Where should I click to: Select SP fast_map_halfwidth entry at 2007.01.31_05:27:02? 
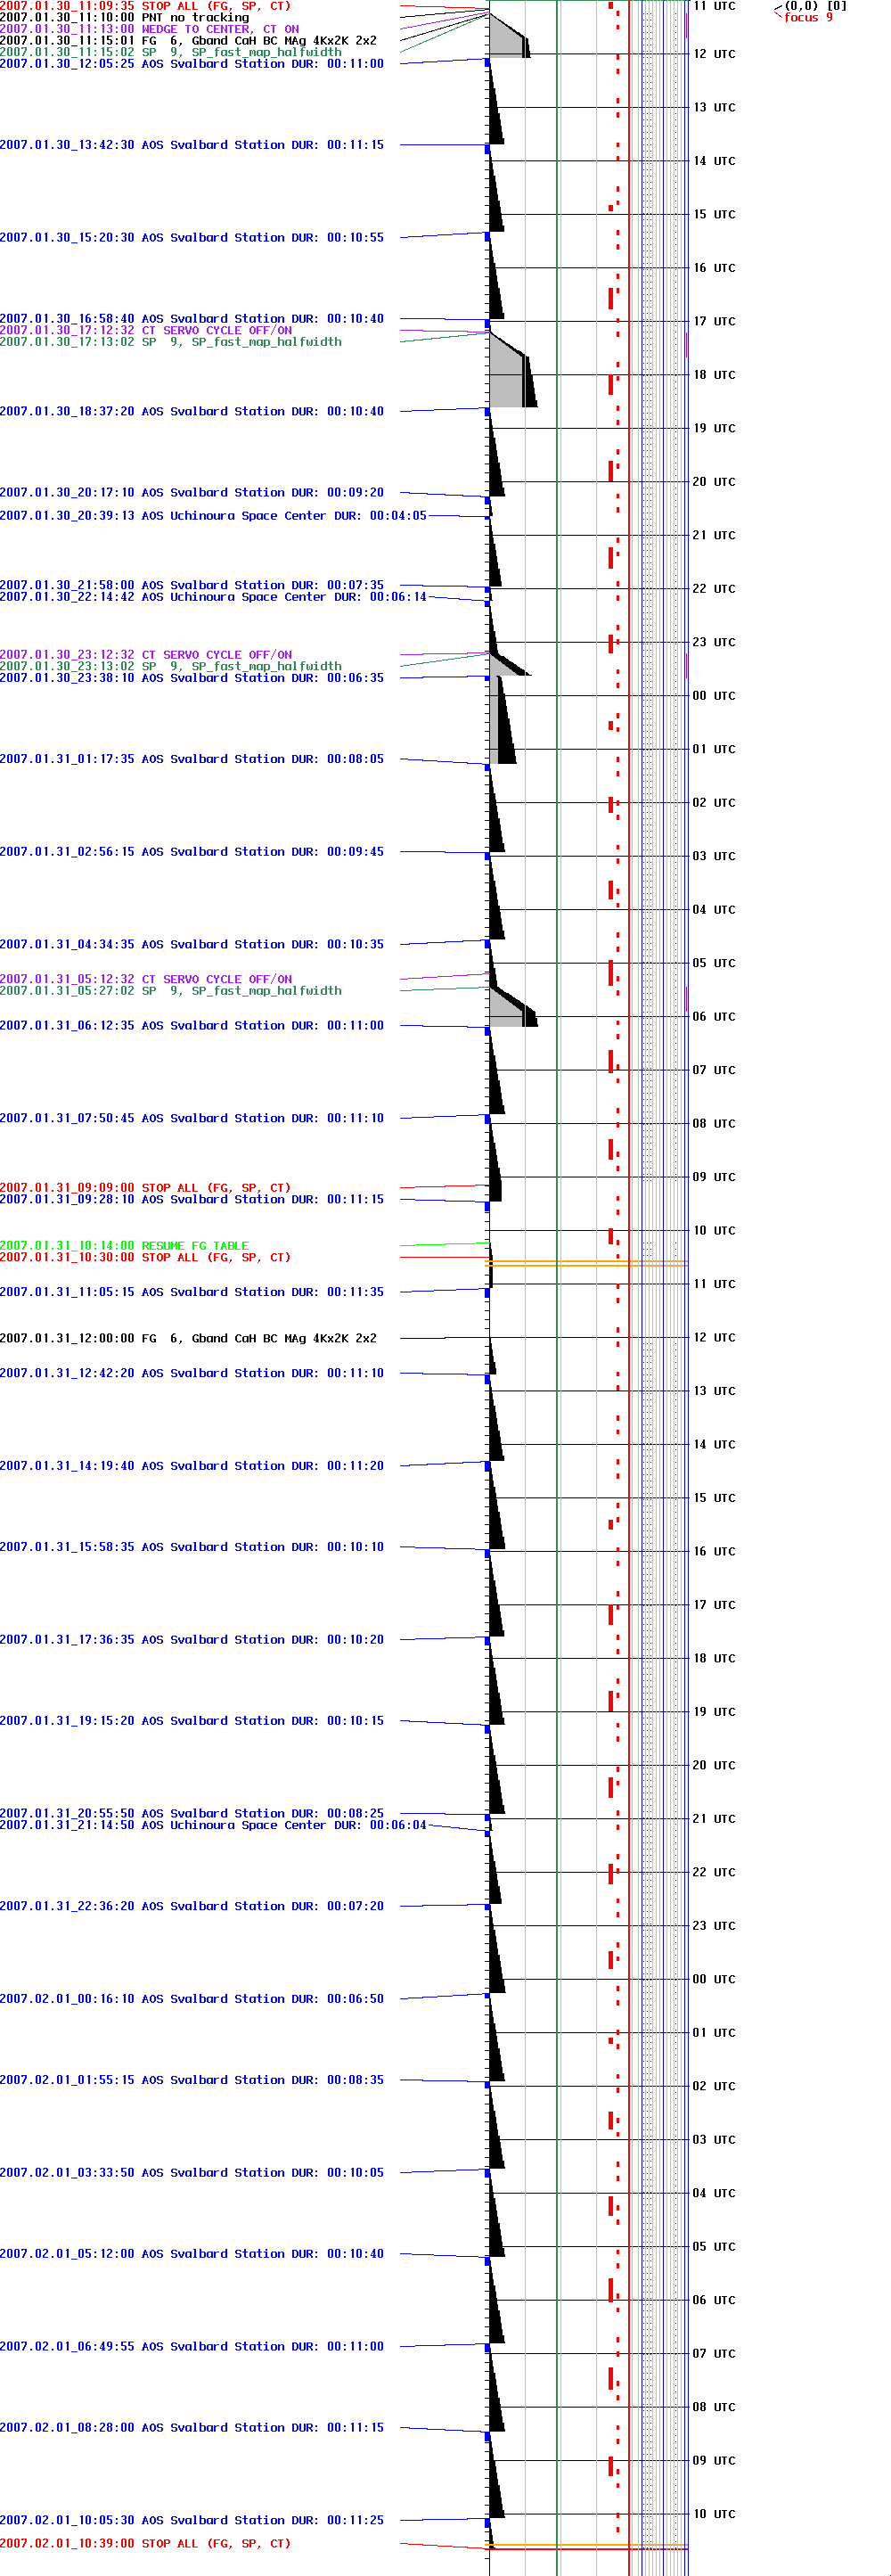pos(170,991)
